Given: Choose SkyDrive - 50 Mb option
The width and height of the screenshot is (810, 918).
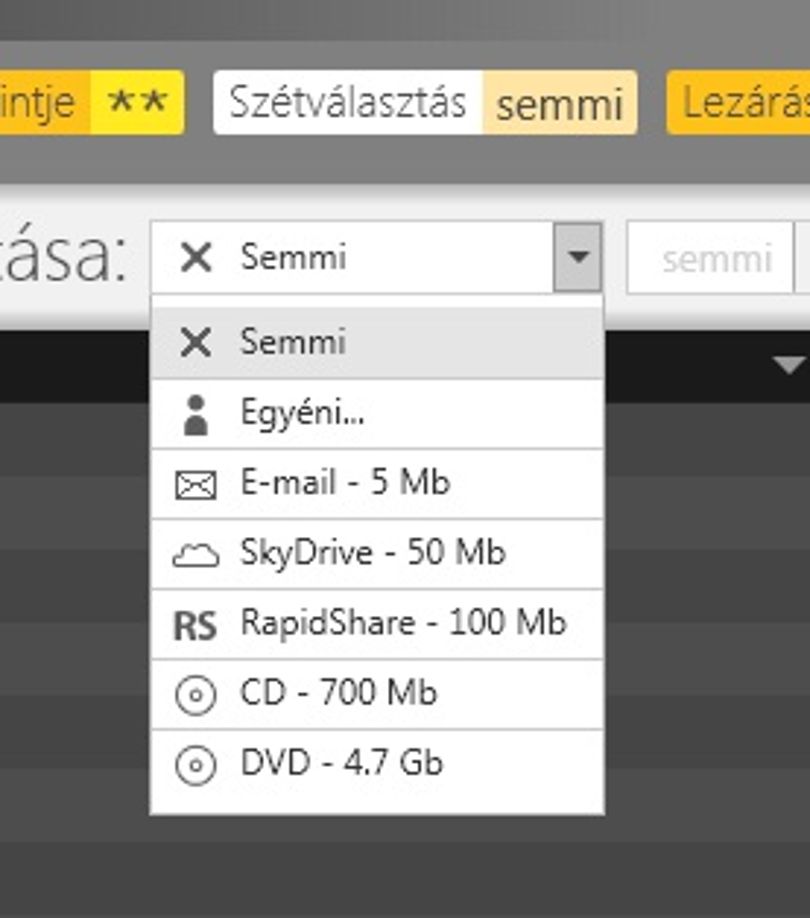Looking at the screenshot, I should pos(377,554).
